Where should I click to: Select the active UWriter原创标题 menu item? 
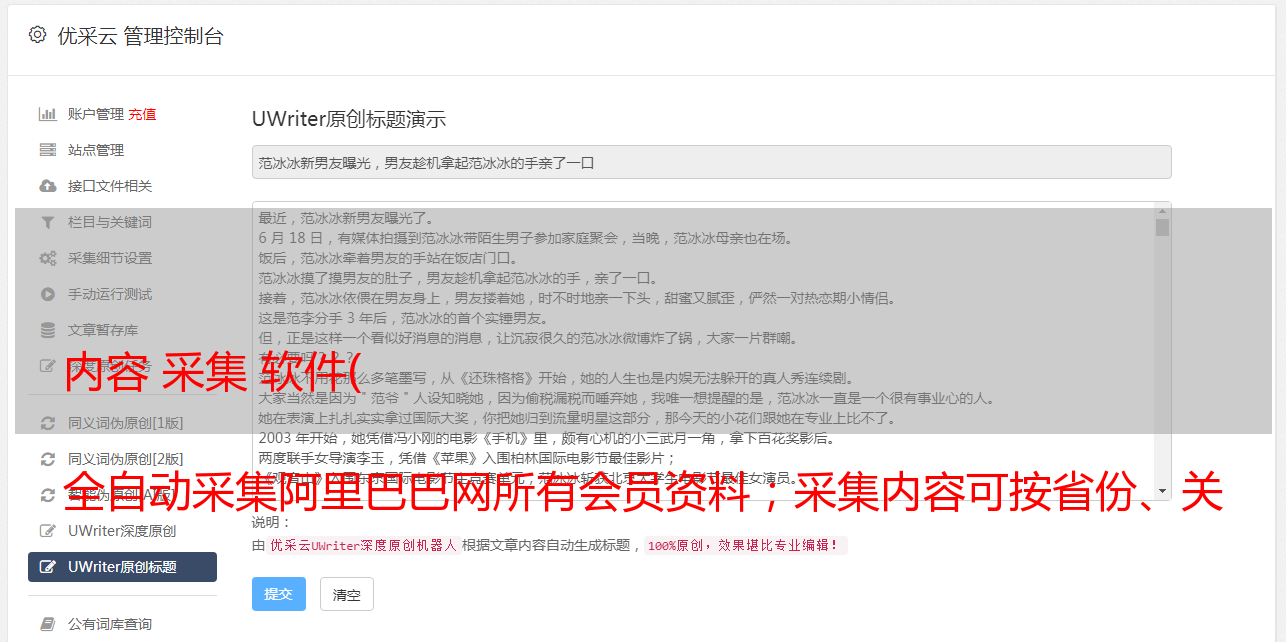(x=122, y=567)
